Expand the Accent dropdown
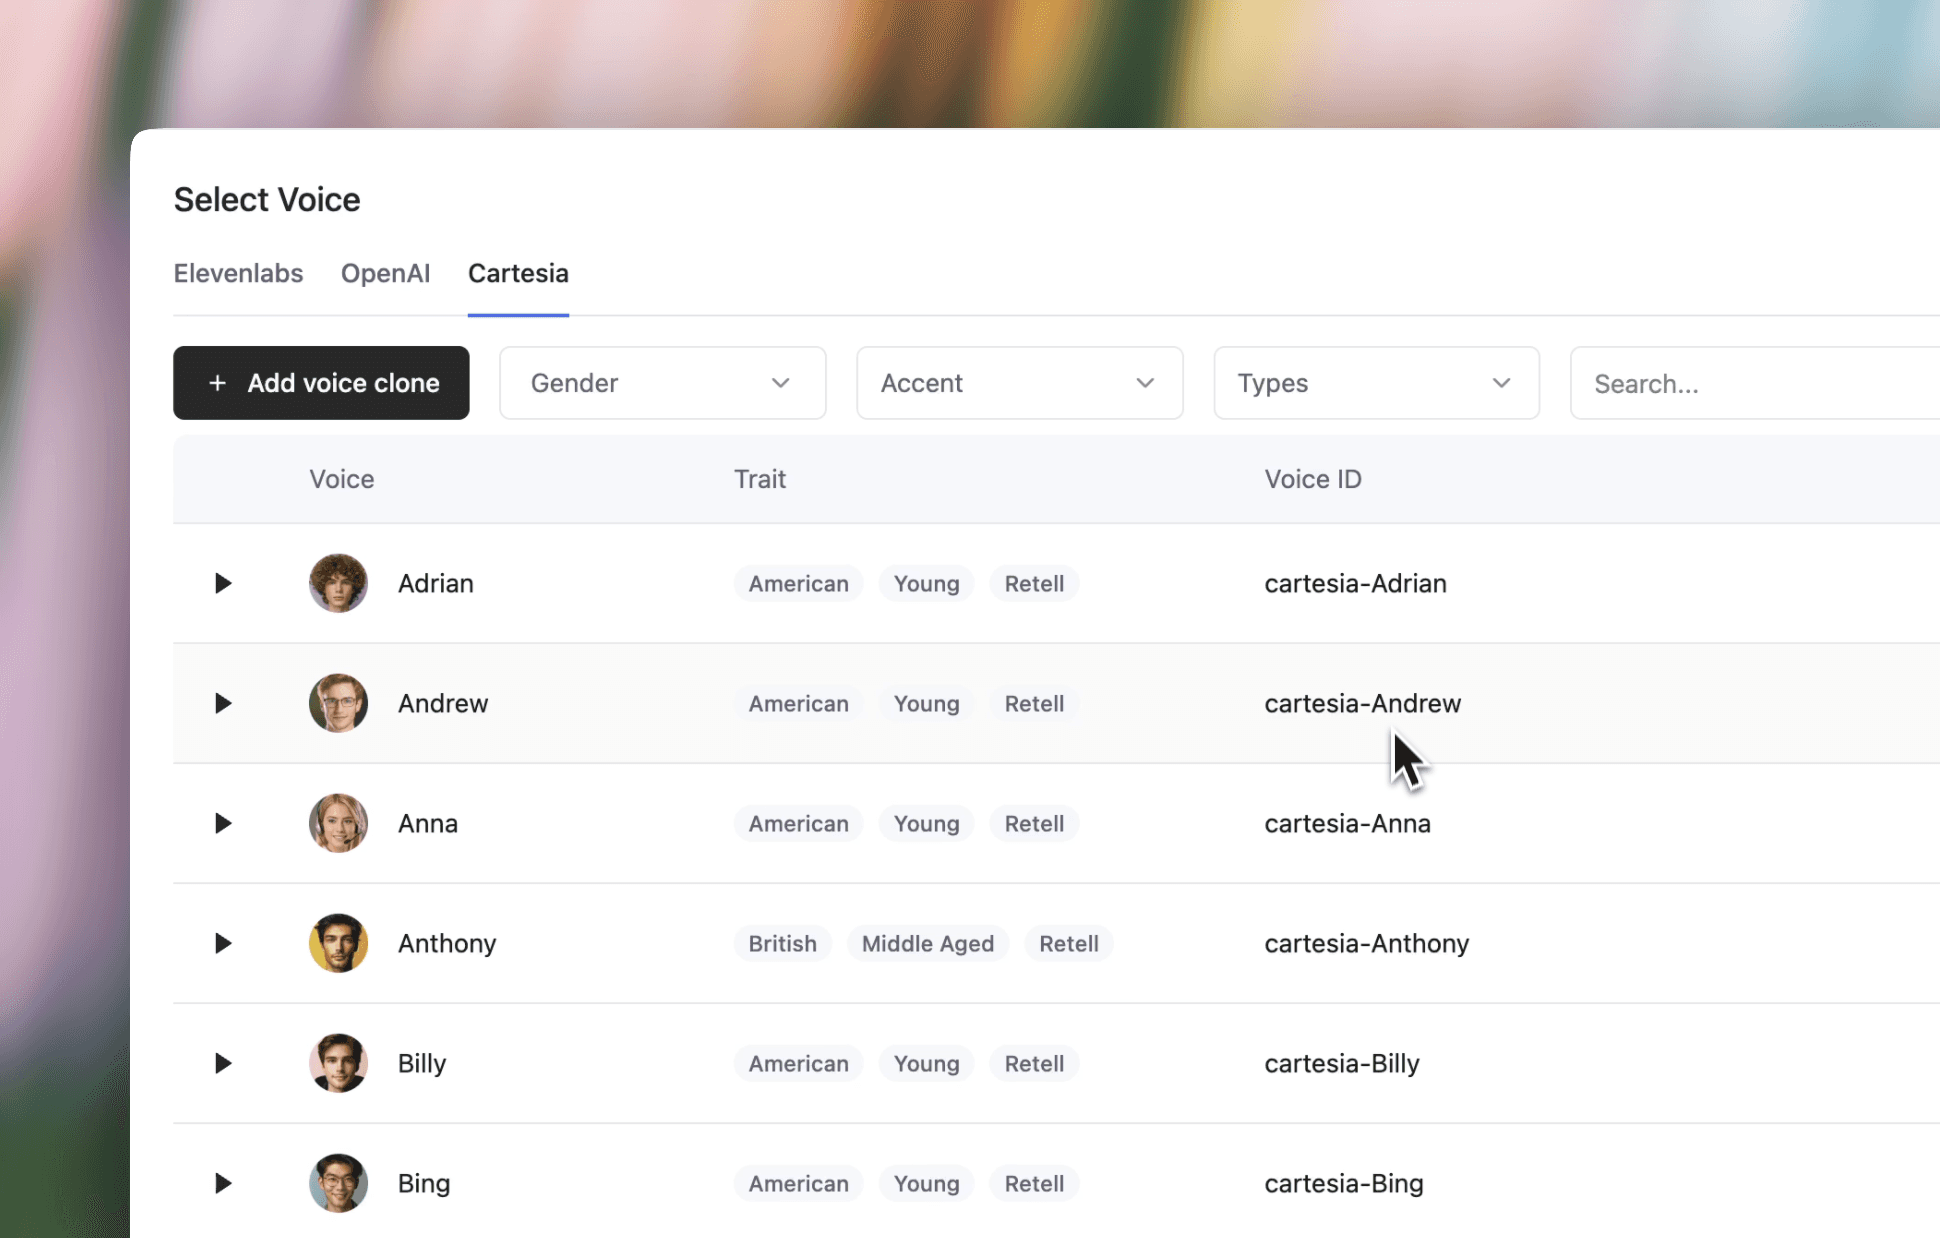The image size is (1940, 1238). click(x=1019, y=383)
